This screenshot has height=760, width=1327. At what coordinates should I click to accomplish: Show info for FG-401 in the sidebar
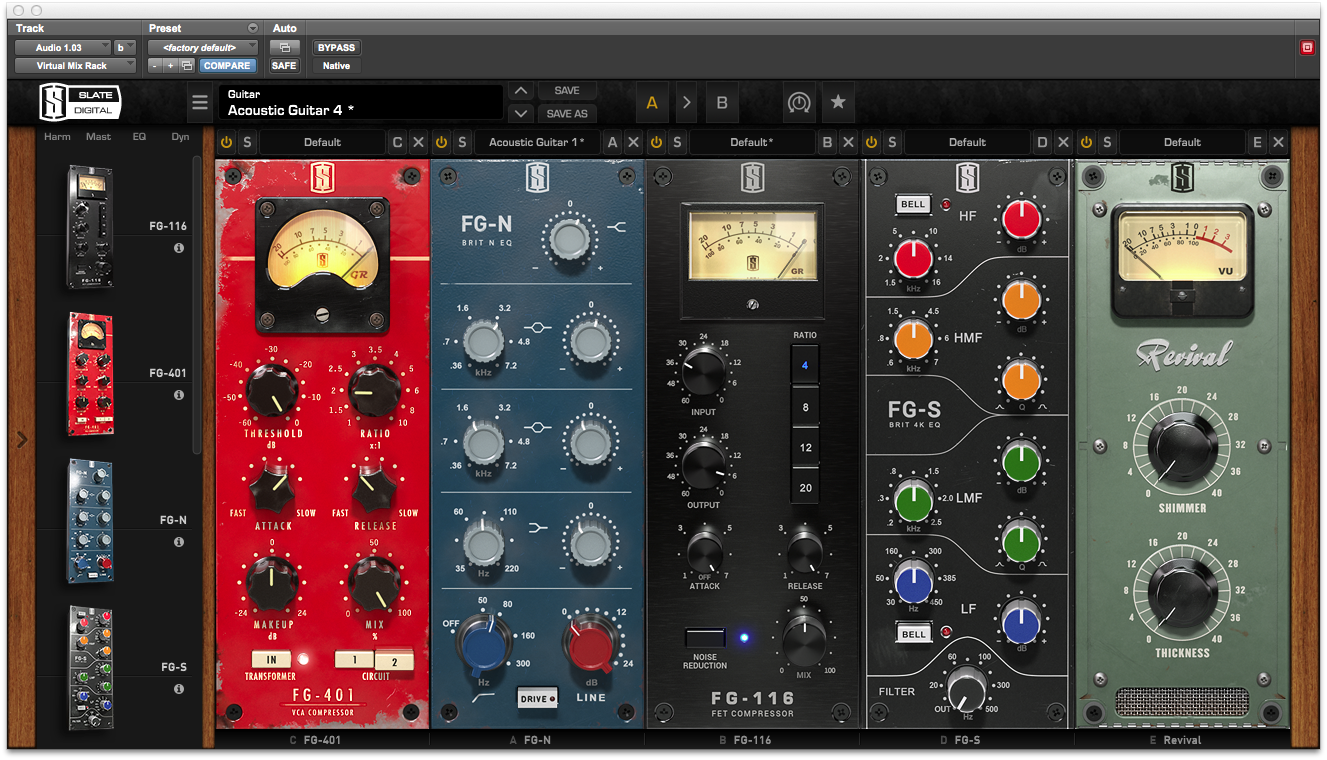click(179, 395)
